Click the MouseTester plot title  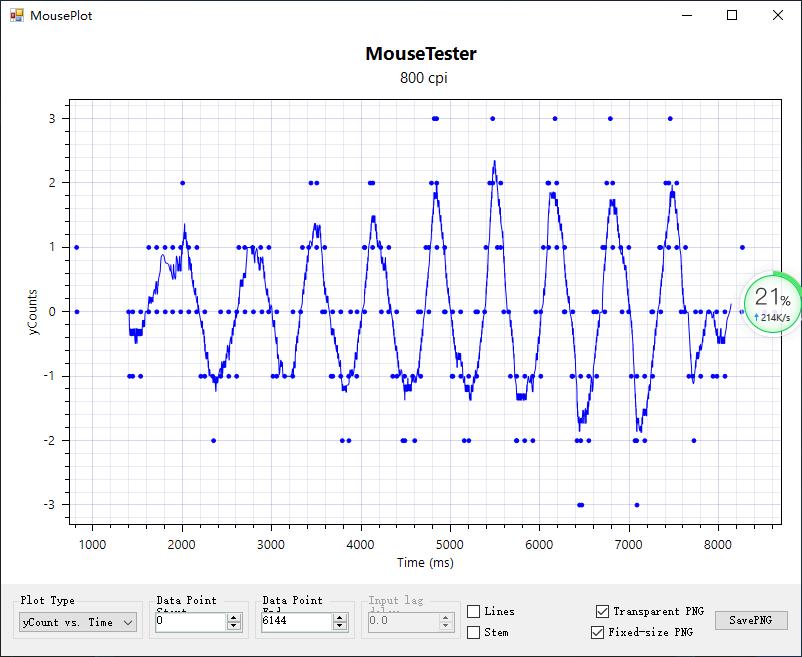coord(420,54)
